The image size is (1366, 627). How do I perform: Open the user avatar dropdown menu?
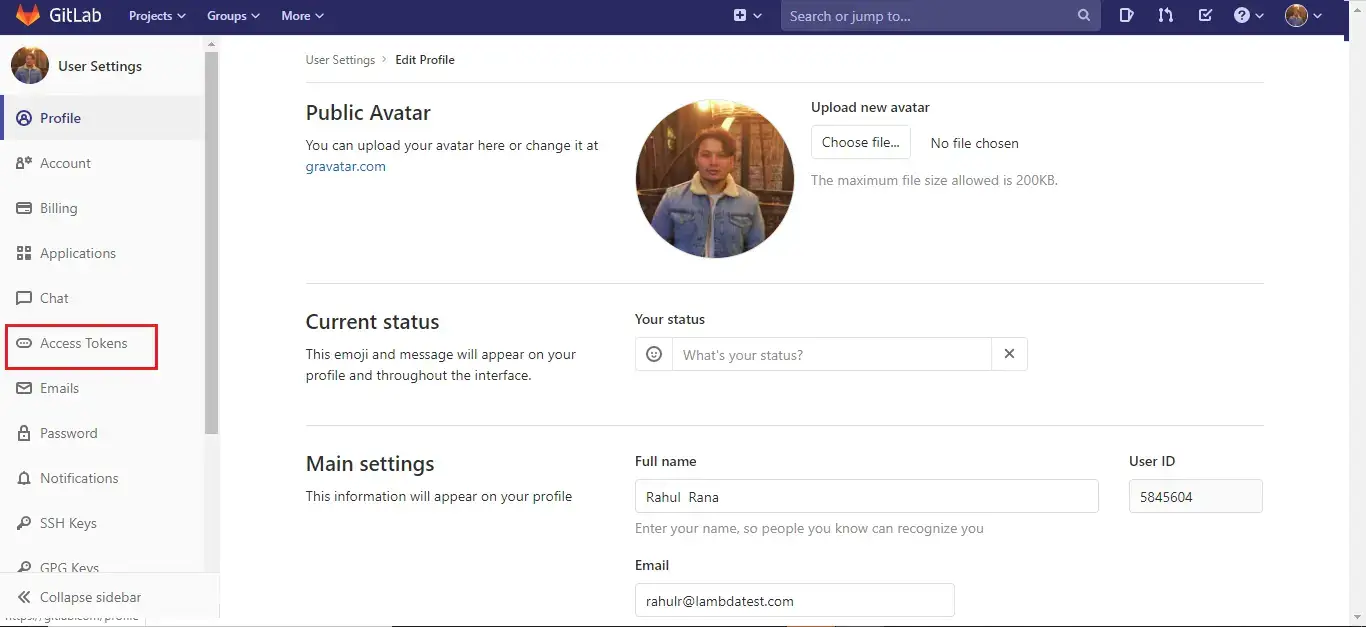click(x=1303, y=16)
